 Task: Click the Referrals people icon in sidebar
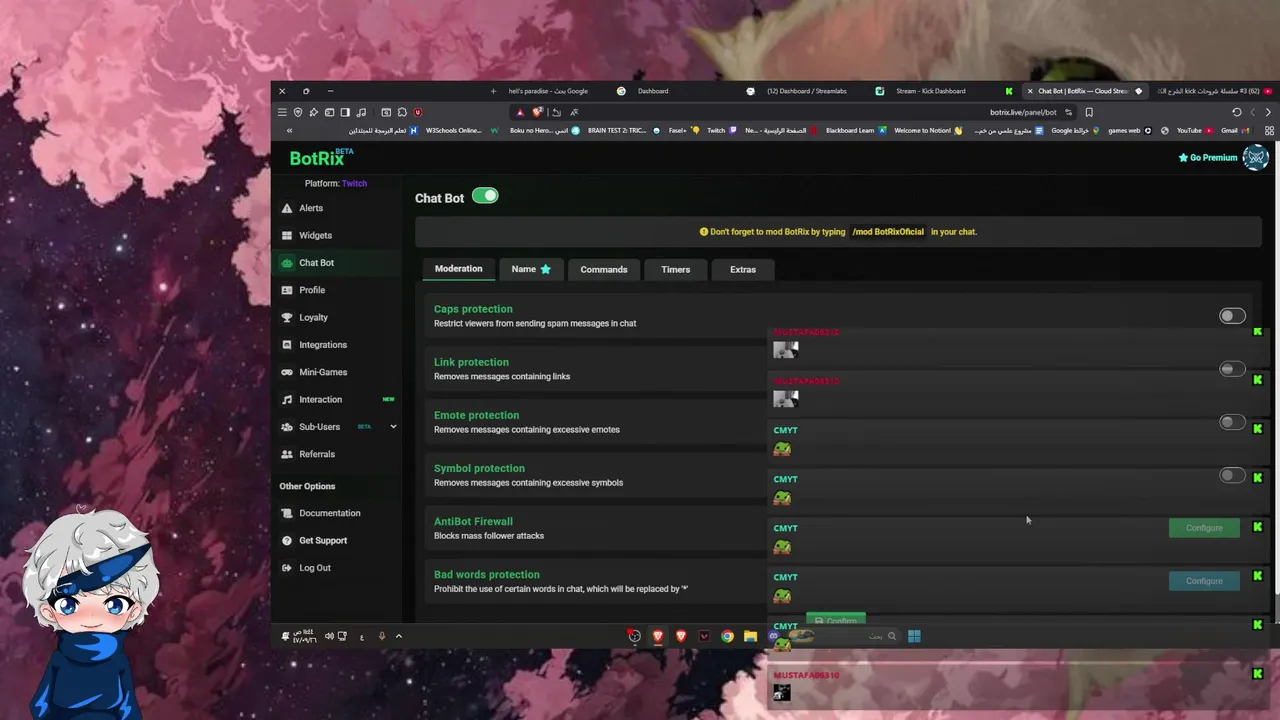pyautogui.click(x=287, y=454)
